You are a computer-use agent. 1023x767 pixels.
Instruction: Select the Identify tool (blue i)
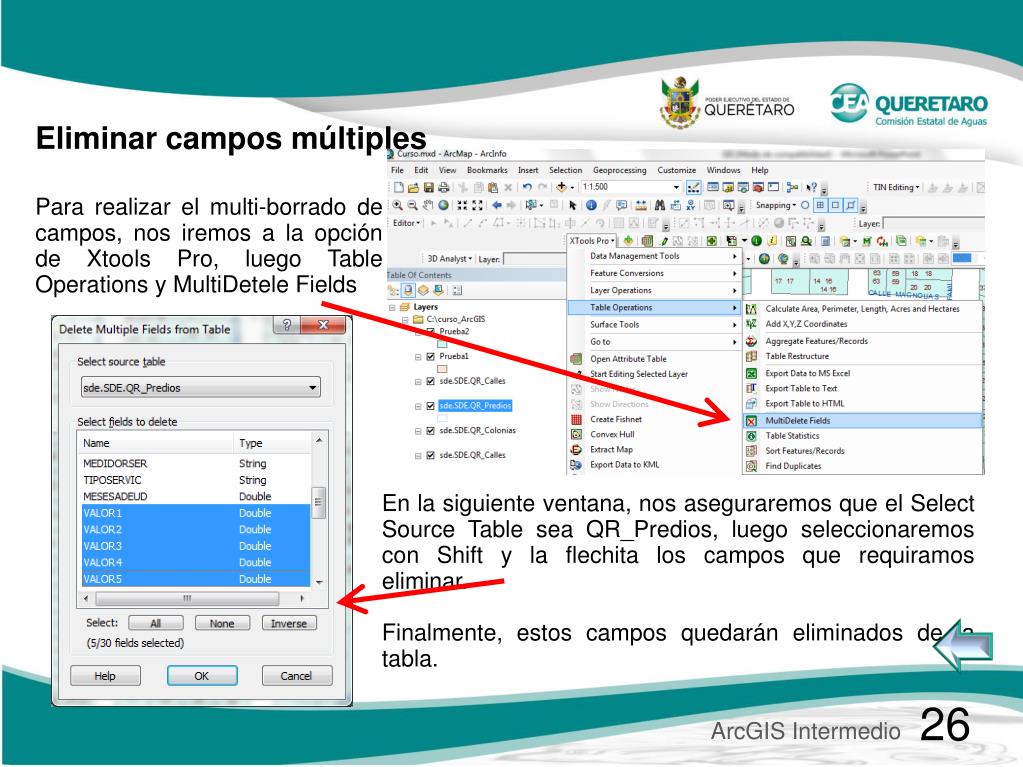591,205
